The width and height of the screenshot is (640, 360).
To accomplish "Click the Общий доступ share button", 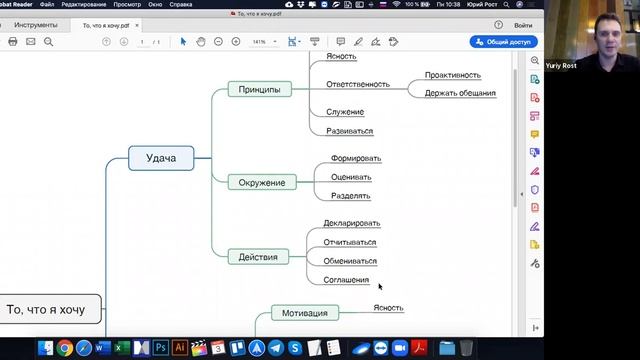I will click(x=503, y=42).
